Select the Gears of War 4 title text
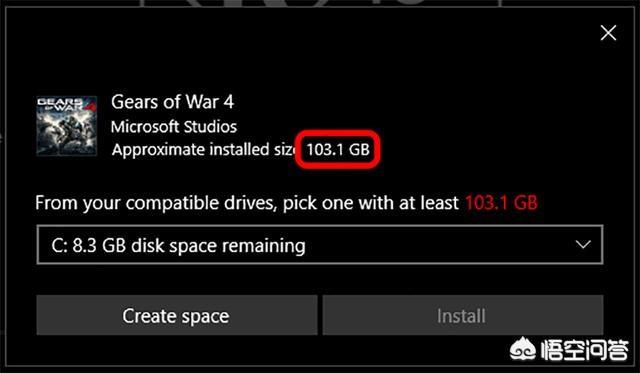Viewport: 640px width, 373px height. point(172,102)
